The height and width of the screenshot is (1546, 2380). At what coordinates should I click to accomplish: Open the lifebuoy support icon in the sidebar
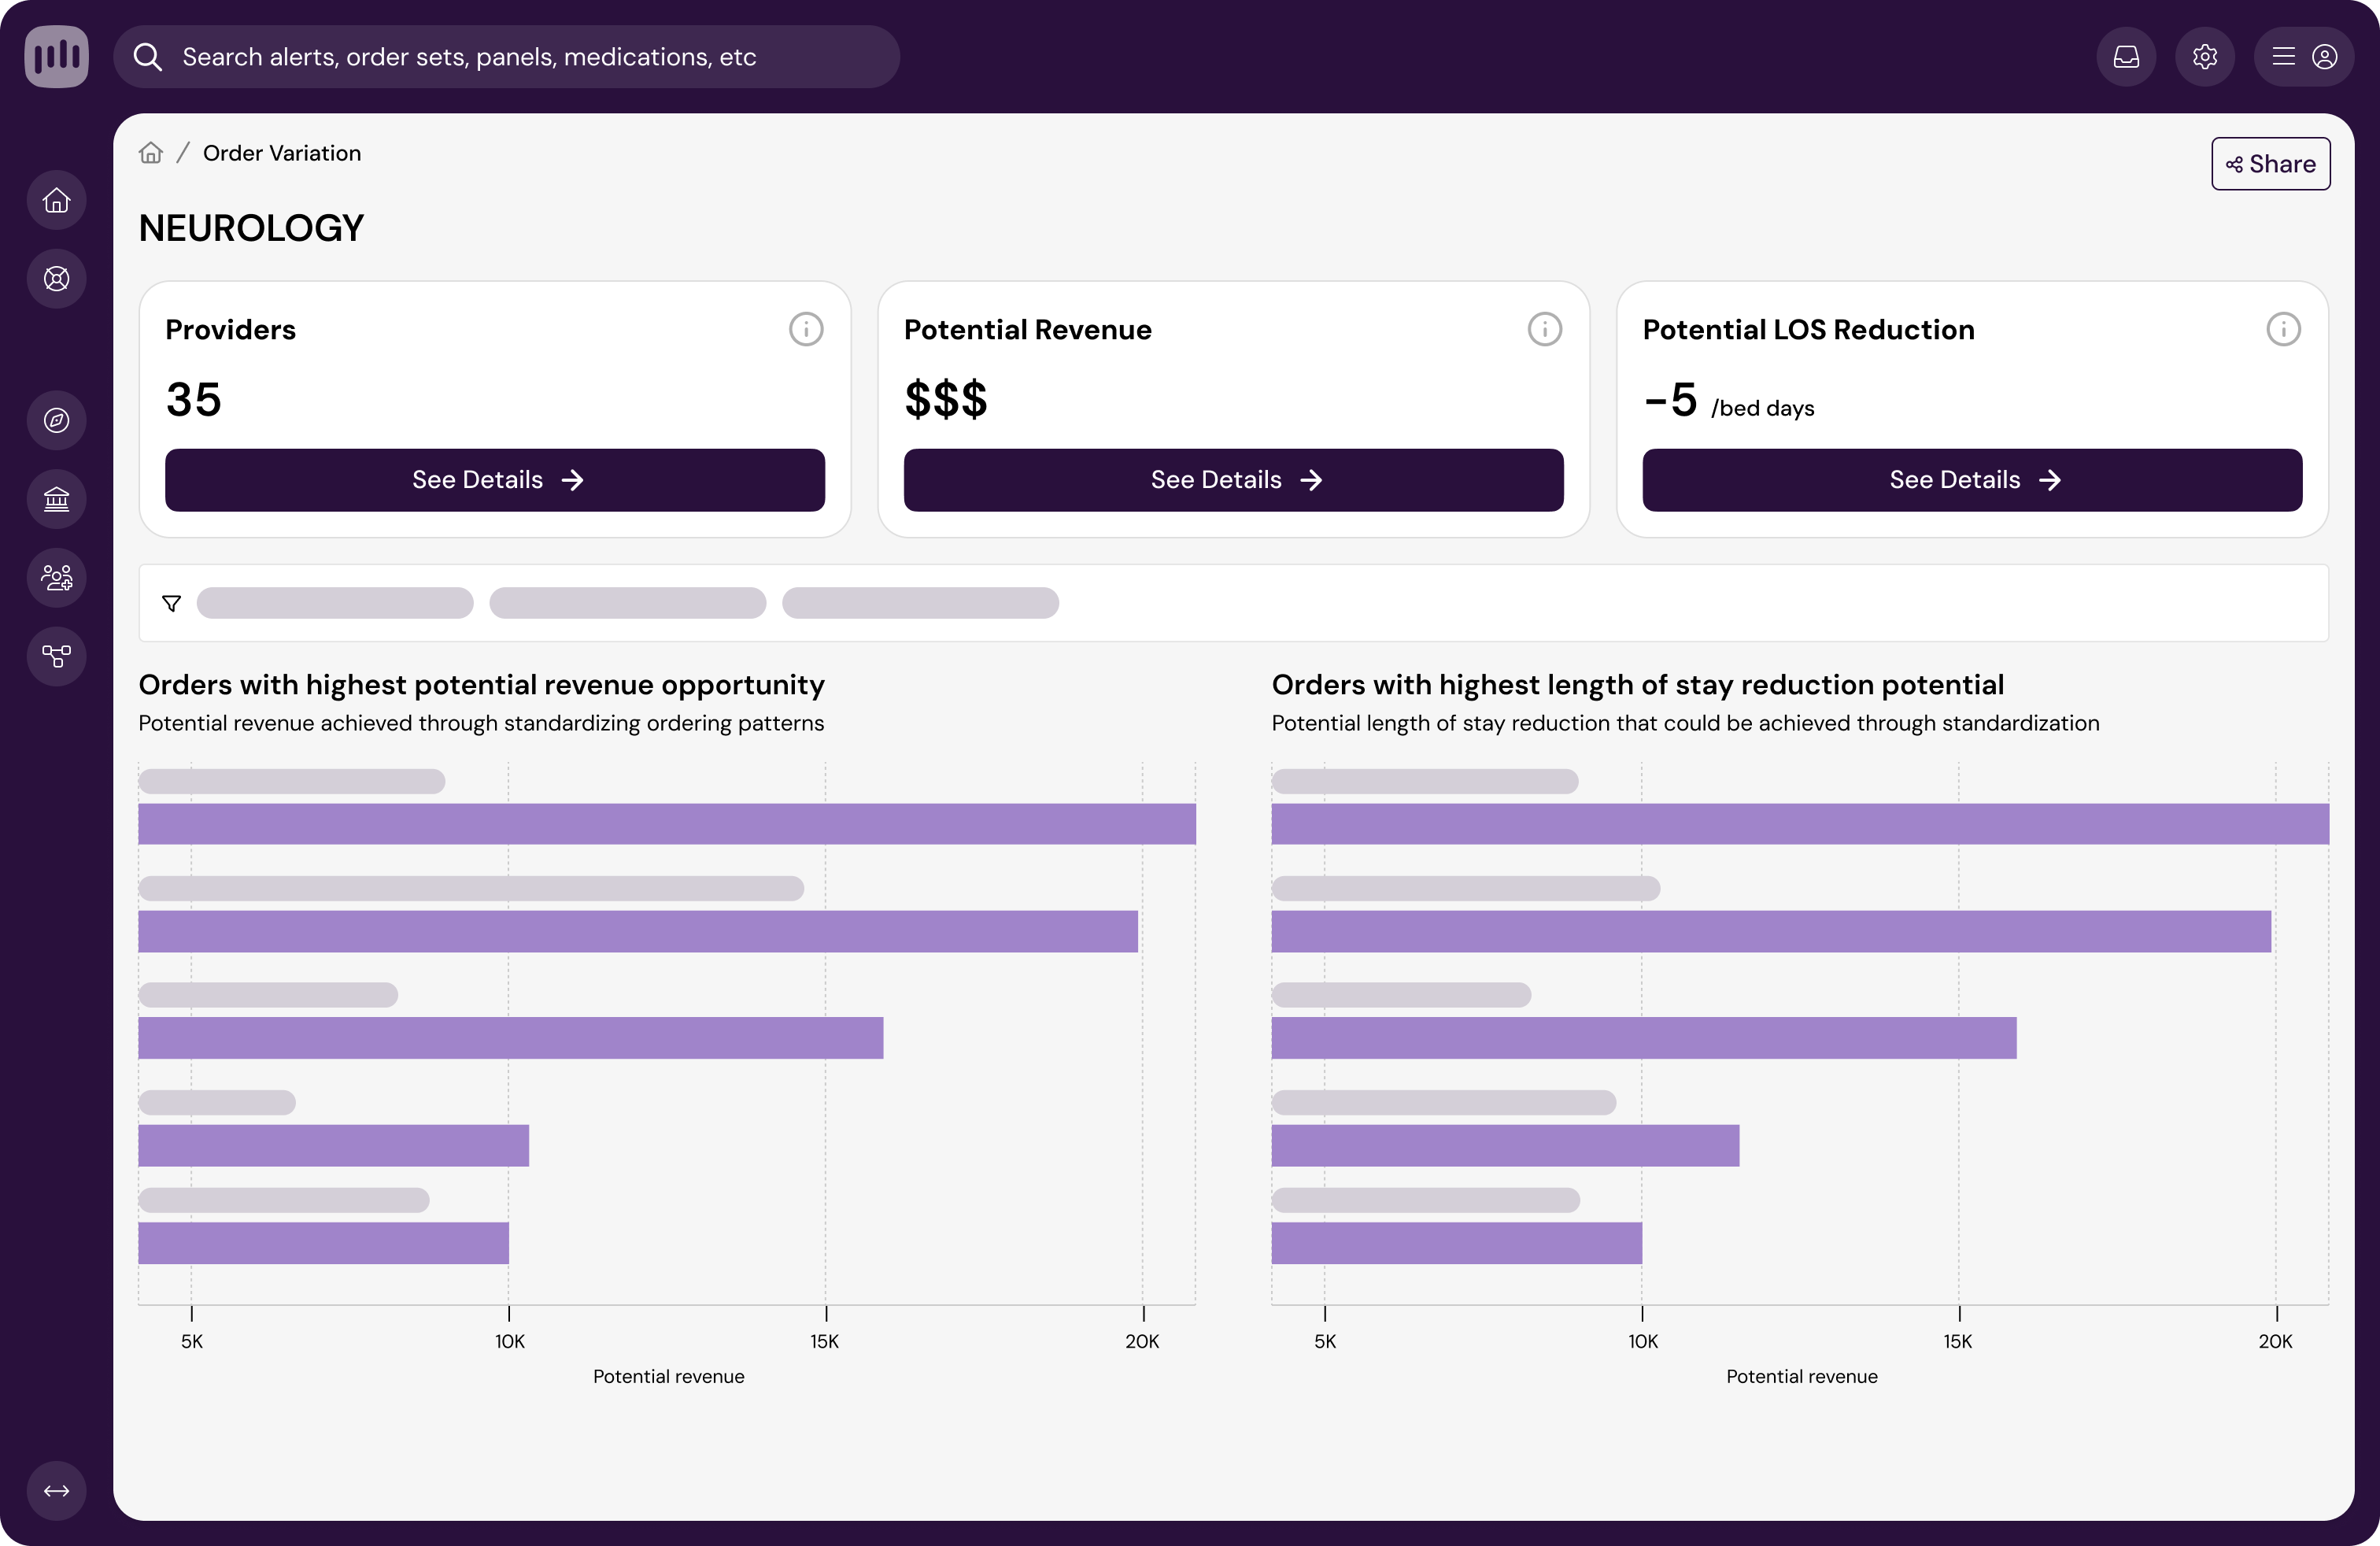tap(57, 279)
